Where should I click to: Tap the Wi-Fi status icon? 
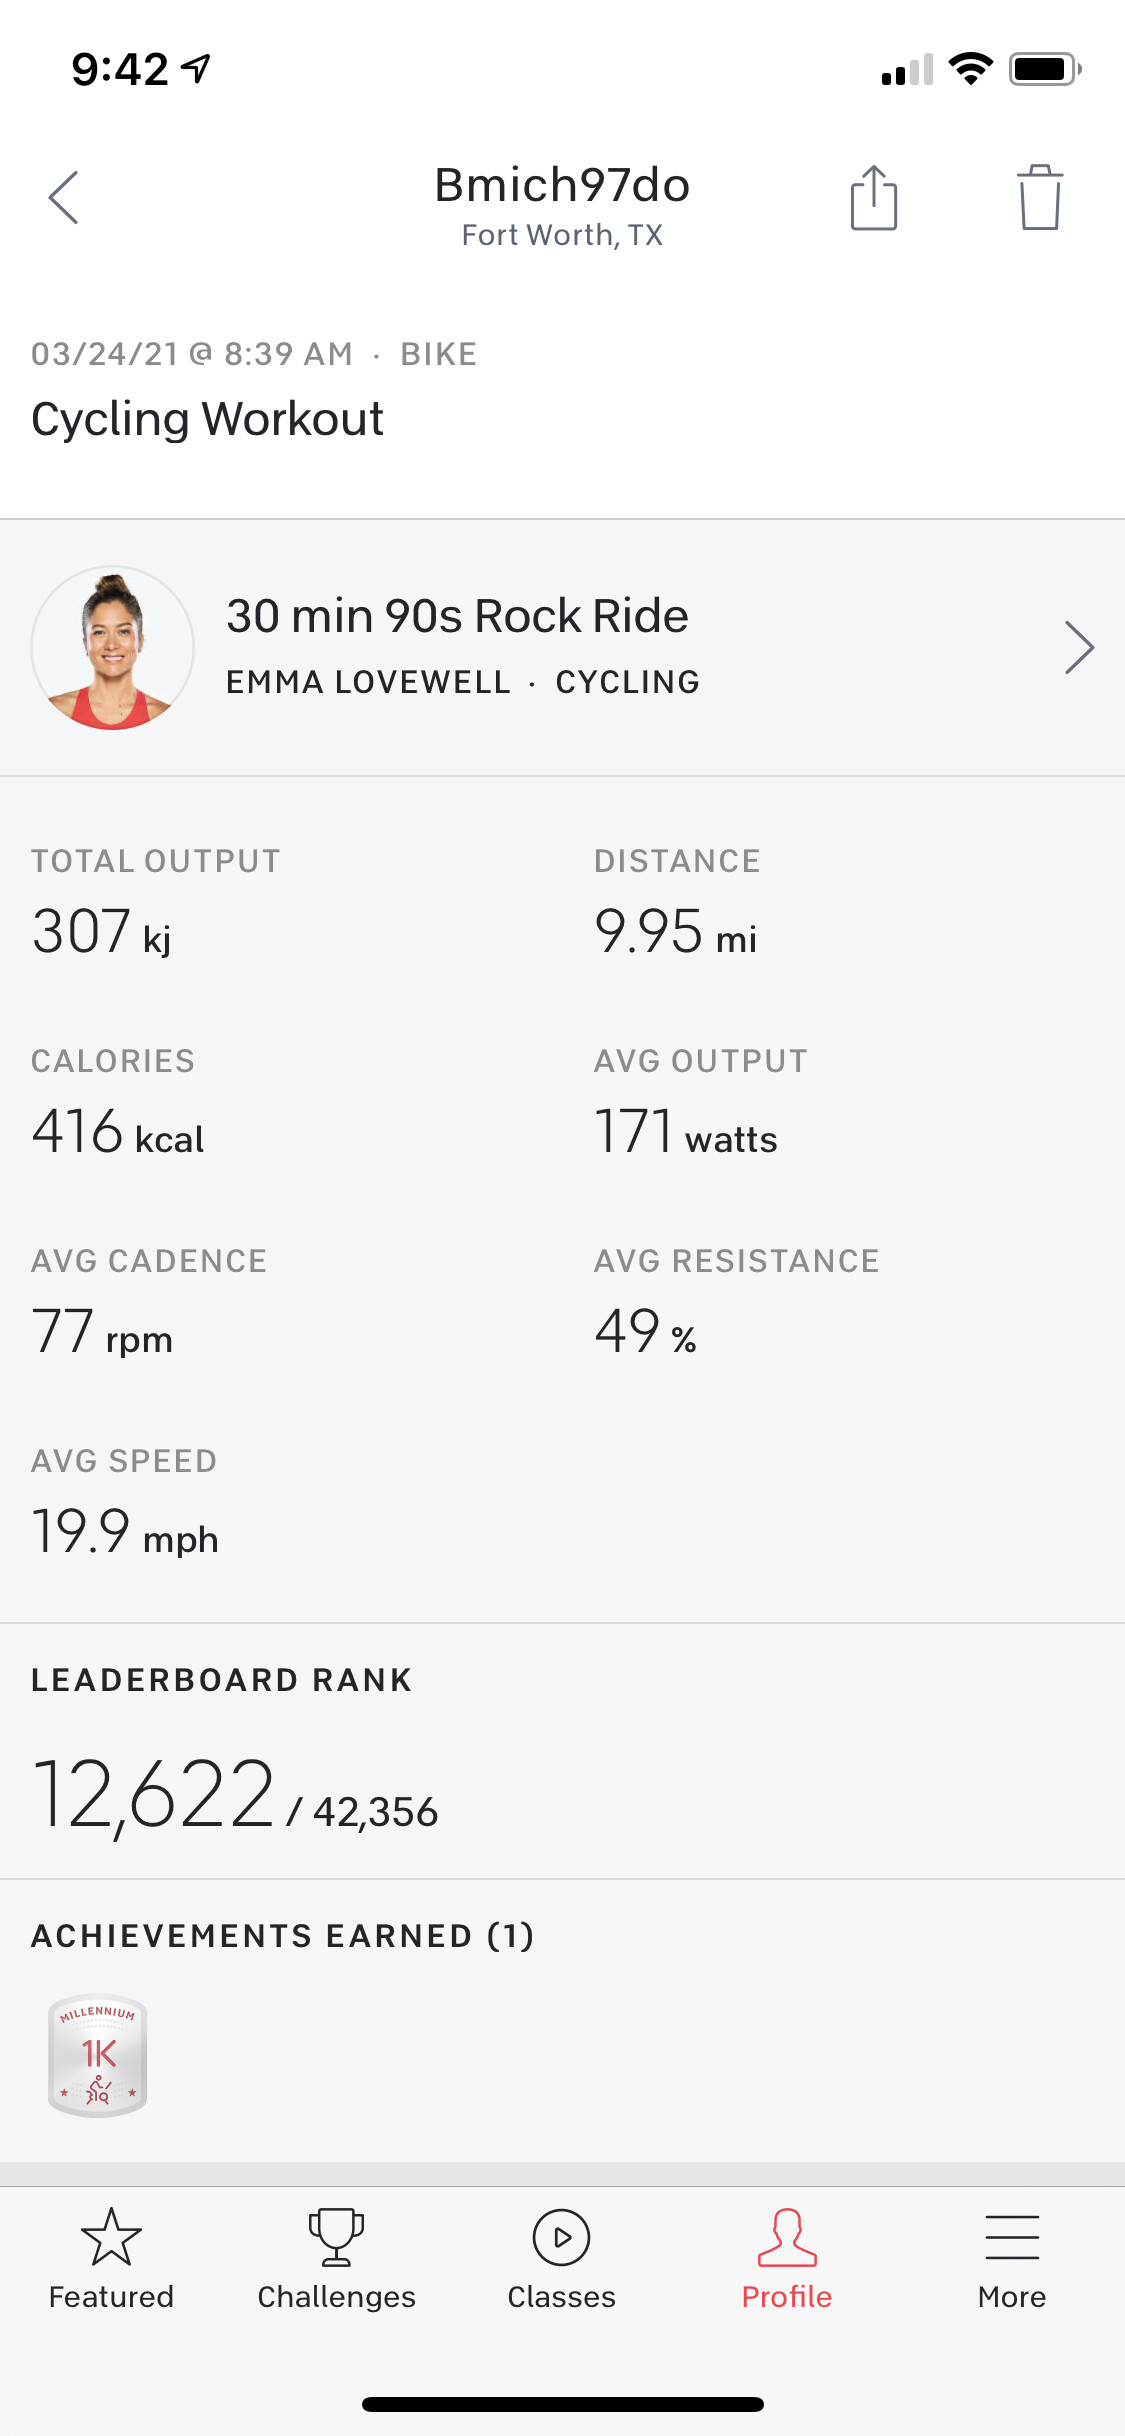(970, 69)
